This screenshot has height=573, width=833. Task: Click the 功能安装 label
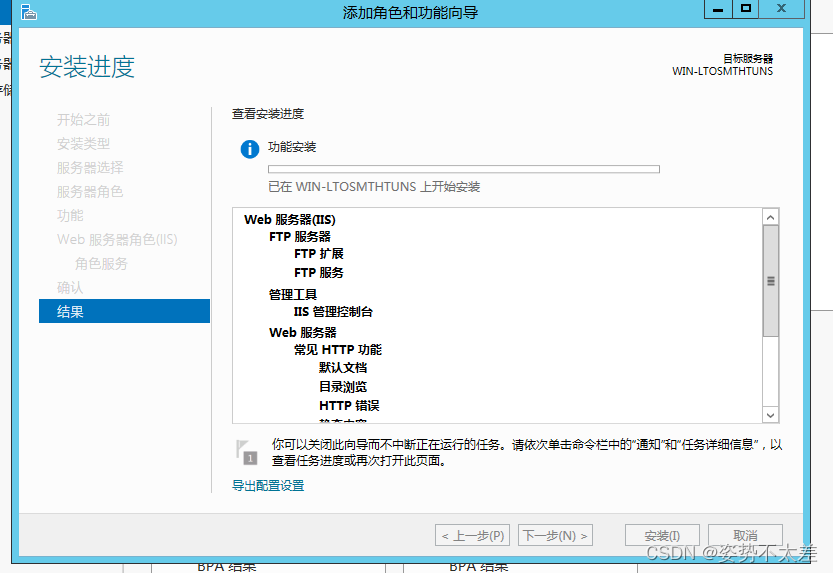[x=292, y=147]
